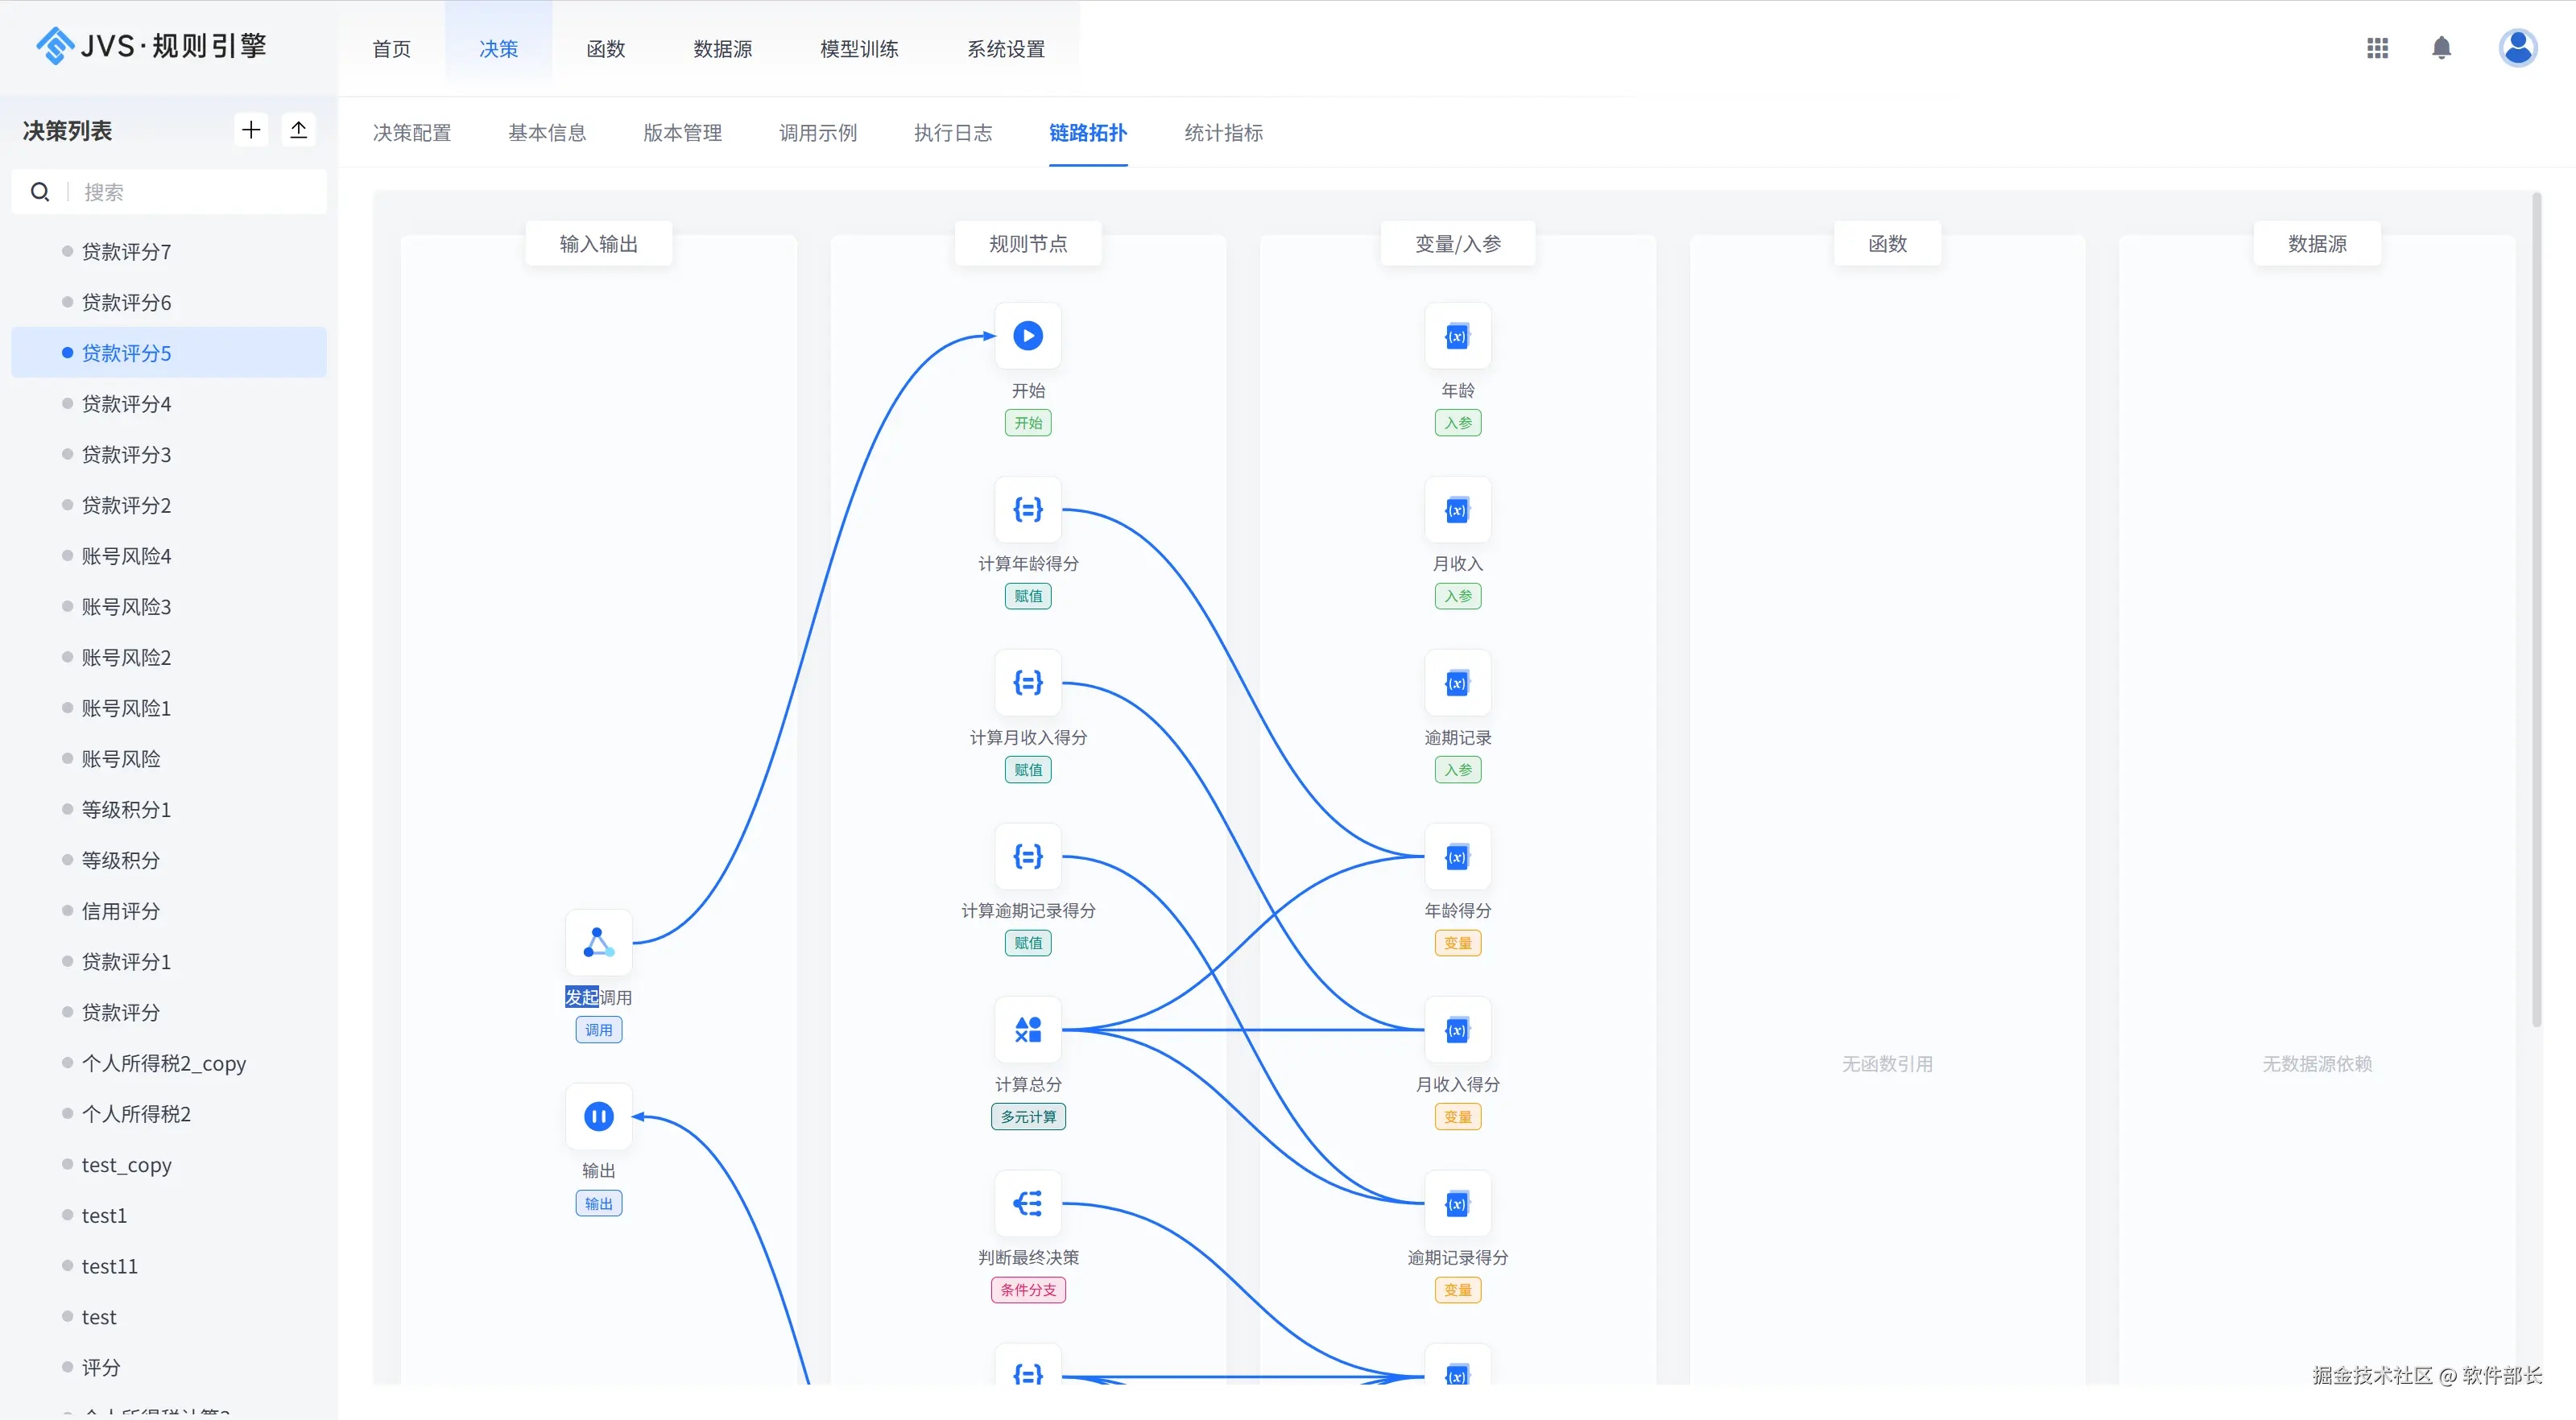Select test11 in decision list

pos(168,1266)
